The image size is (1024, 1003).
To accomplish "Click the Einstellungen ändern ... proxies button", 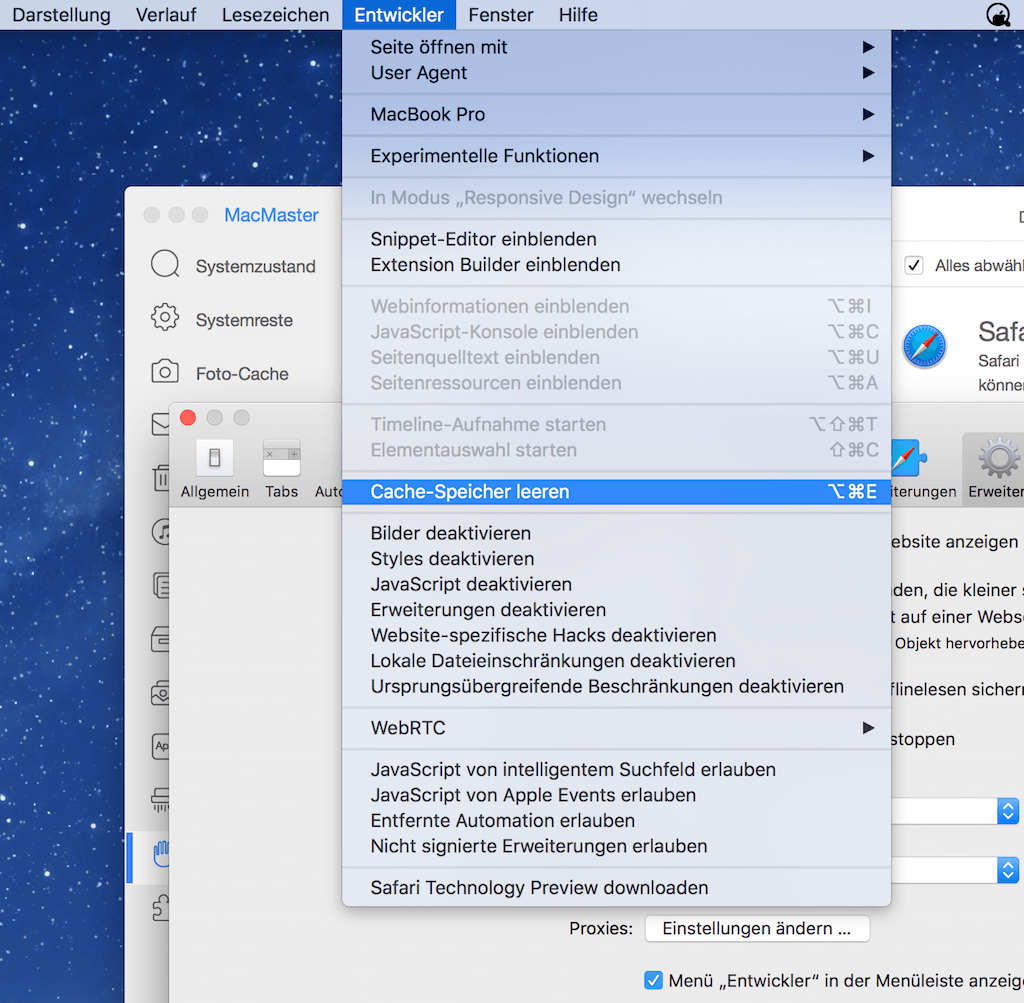I will [x=757, y=928].
